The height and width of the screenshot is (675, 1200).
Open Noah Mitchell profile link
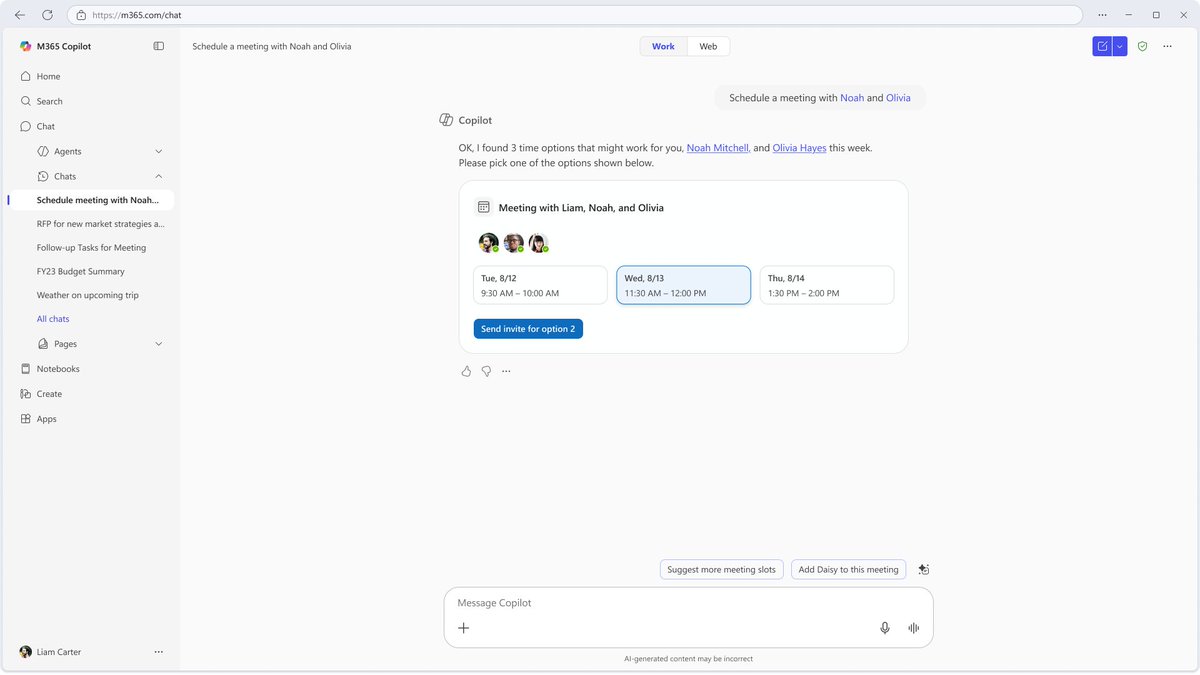717,148
